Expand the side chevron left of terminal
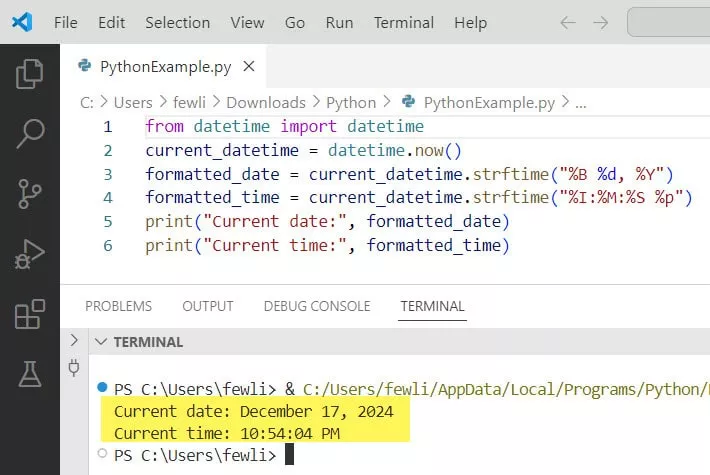Image resolution: width=710 pixels, height=475 pixels. click(x=72, y=341)
